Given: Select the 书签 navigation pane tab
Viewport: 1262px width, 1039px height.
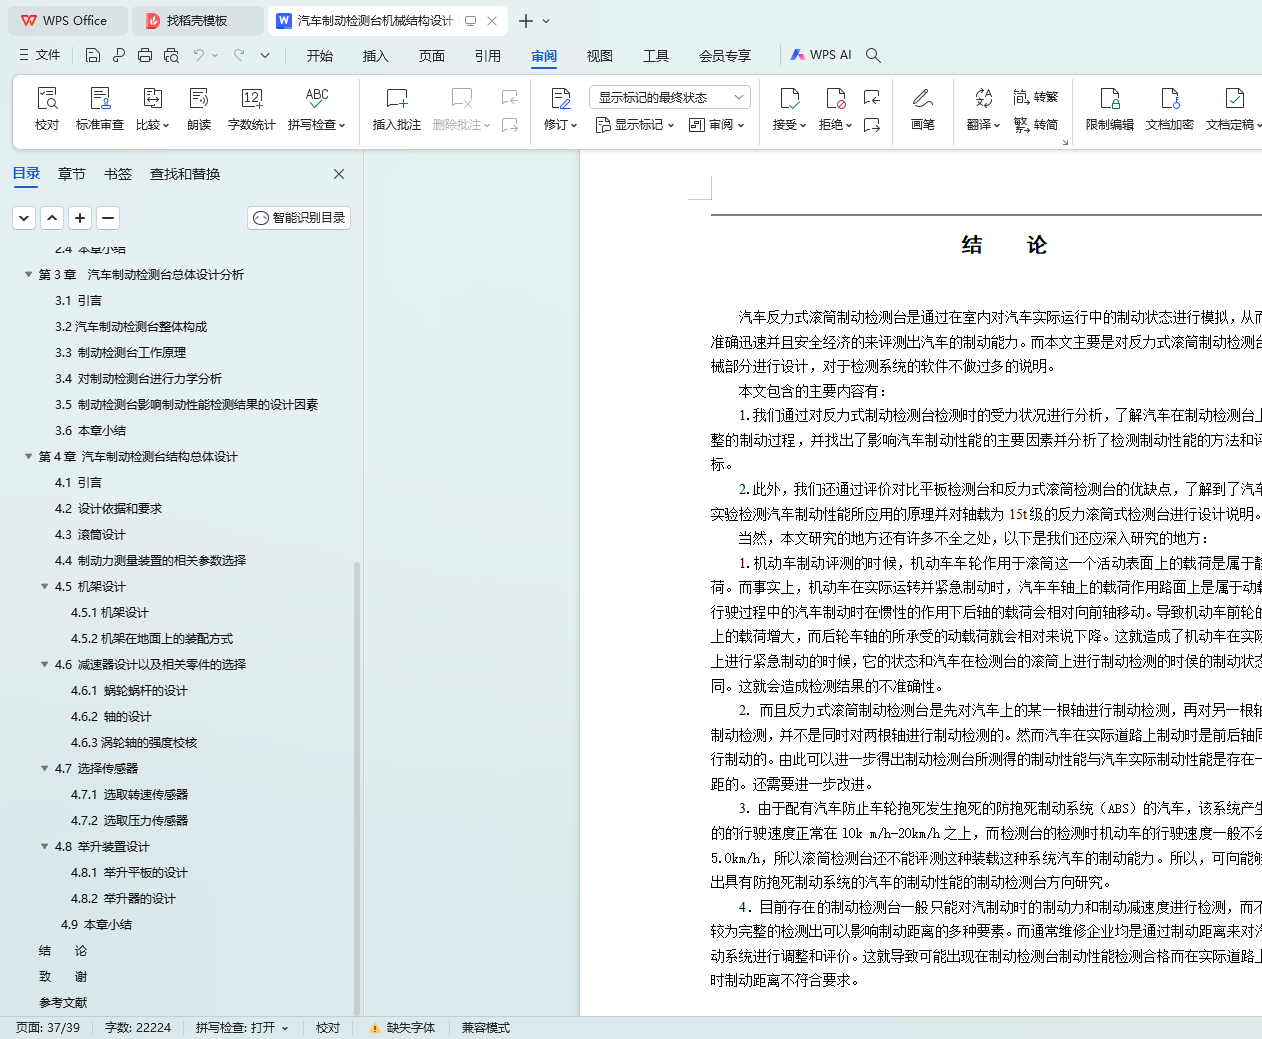Looking at the screenshot, I should pyautogui.click(x=118, y=174).
